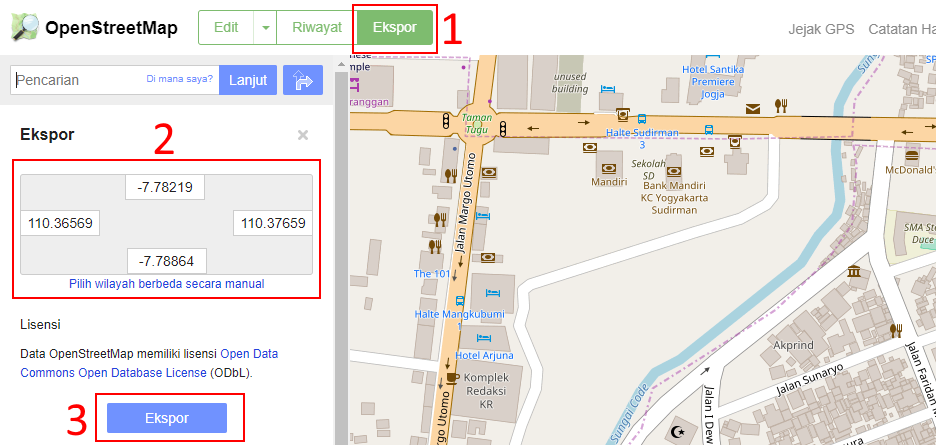Click 'Pilih wilayah berbeda secara manual' link
This screenshot has height=445, width=936.
click(167, 284)
